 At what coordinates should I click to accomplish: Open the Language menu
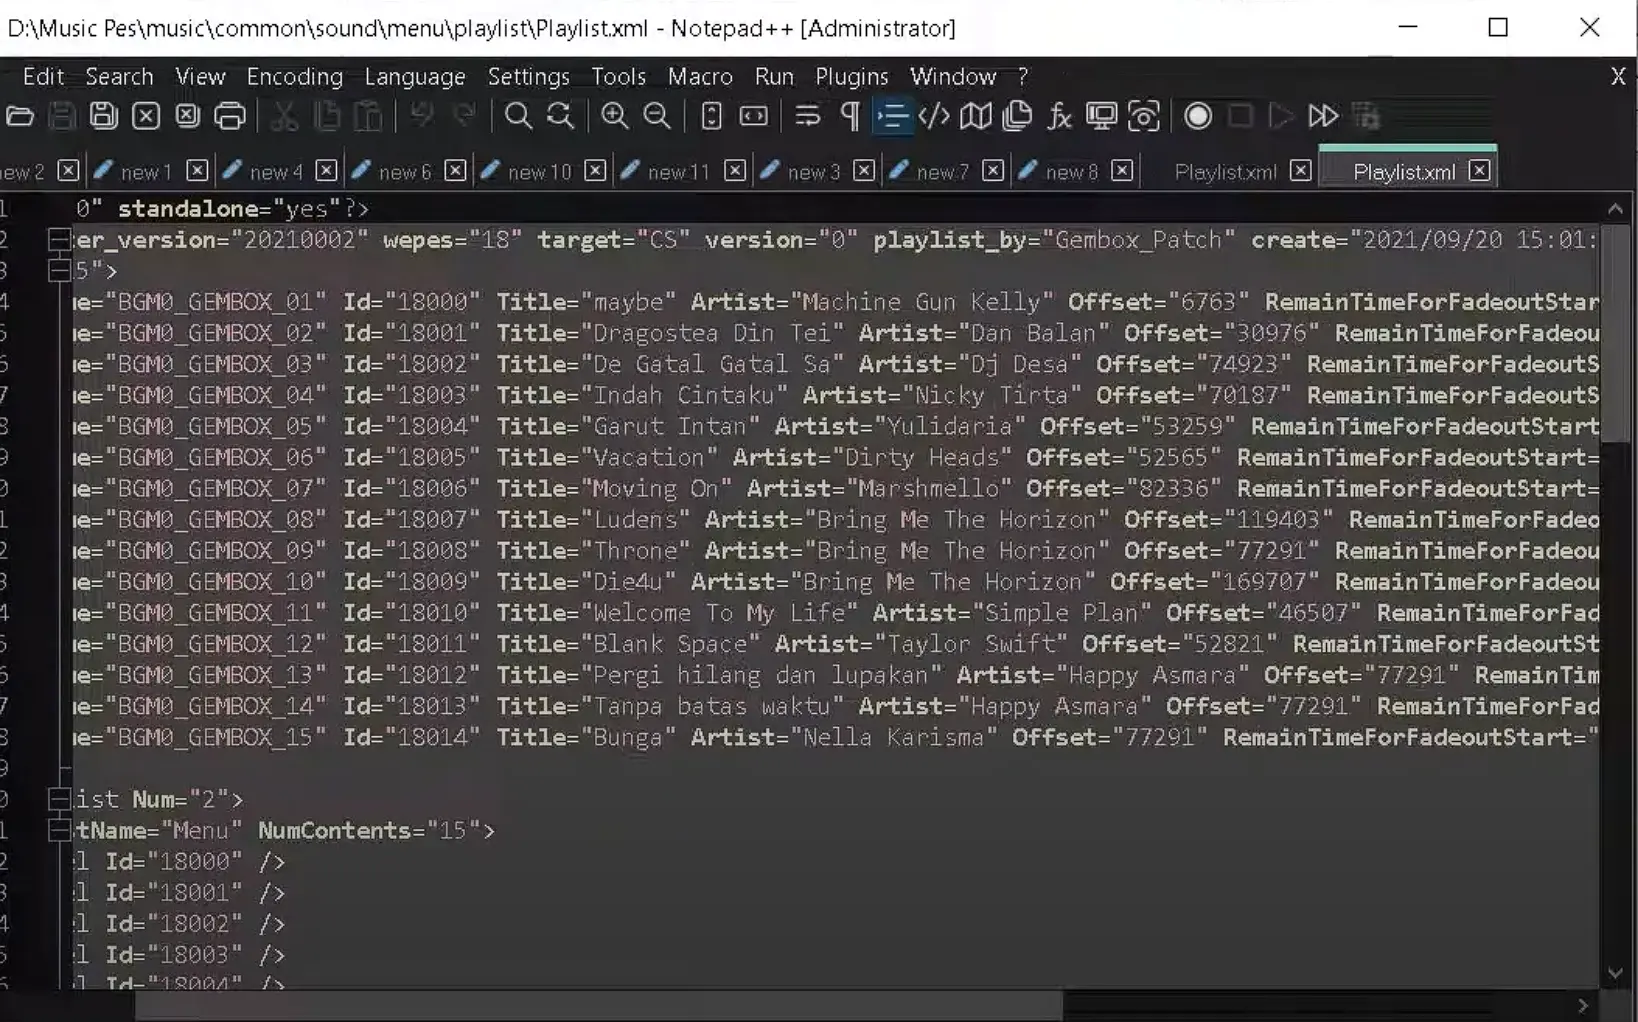pyautogui.click(x=415, y=77)
